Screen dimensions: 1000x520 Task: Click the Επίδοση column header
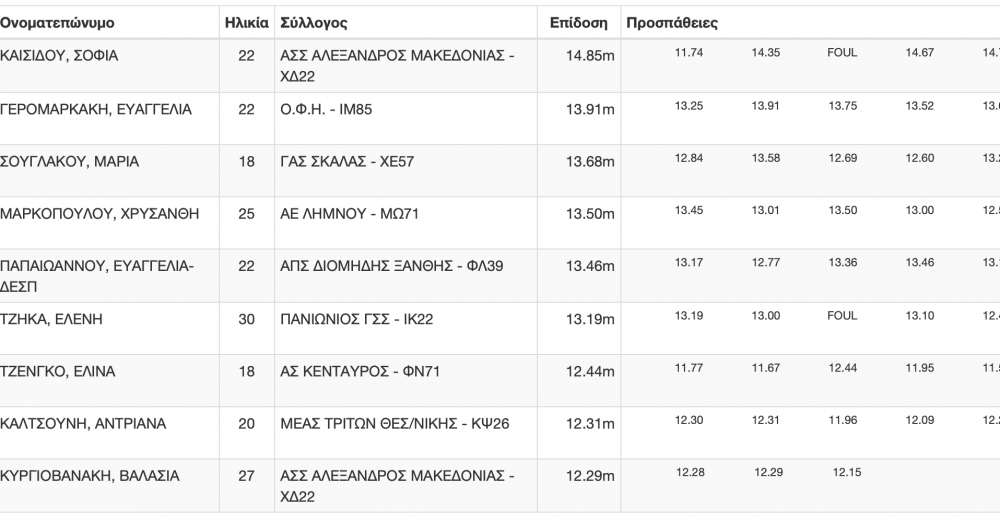(578, 23)
